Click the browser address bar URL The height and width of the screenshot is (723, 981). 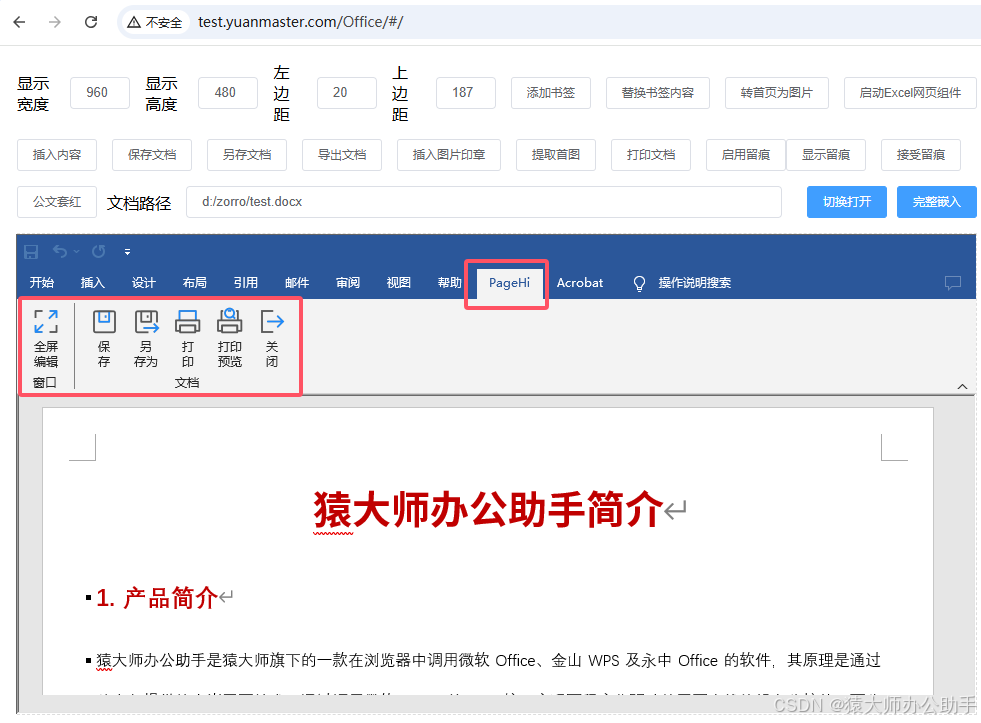(300, 22)
